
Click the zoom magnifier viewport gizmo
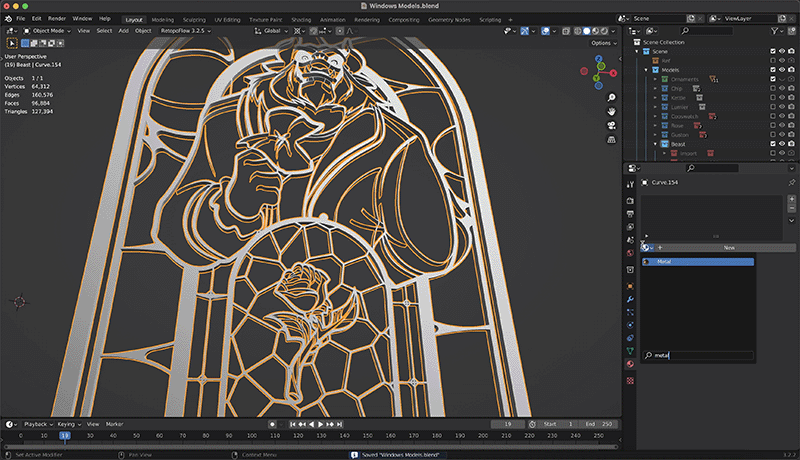[x=611, y=97]
